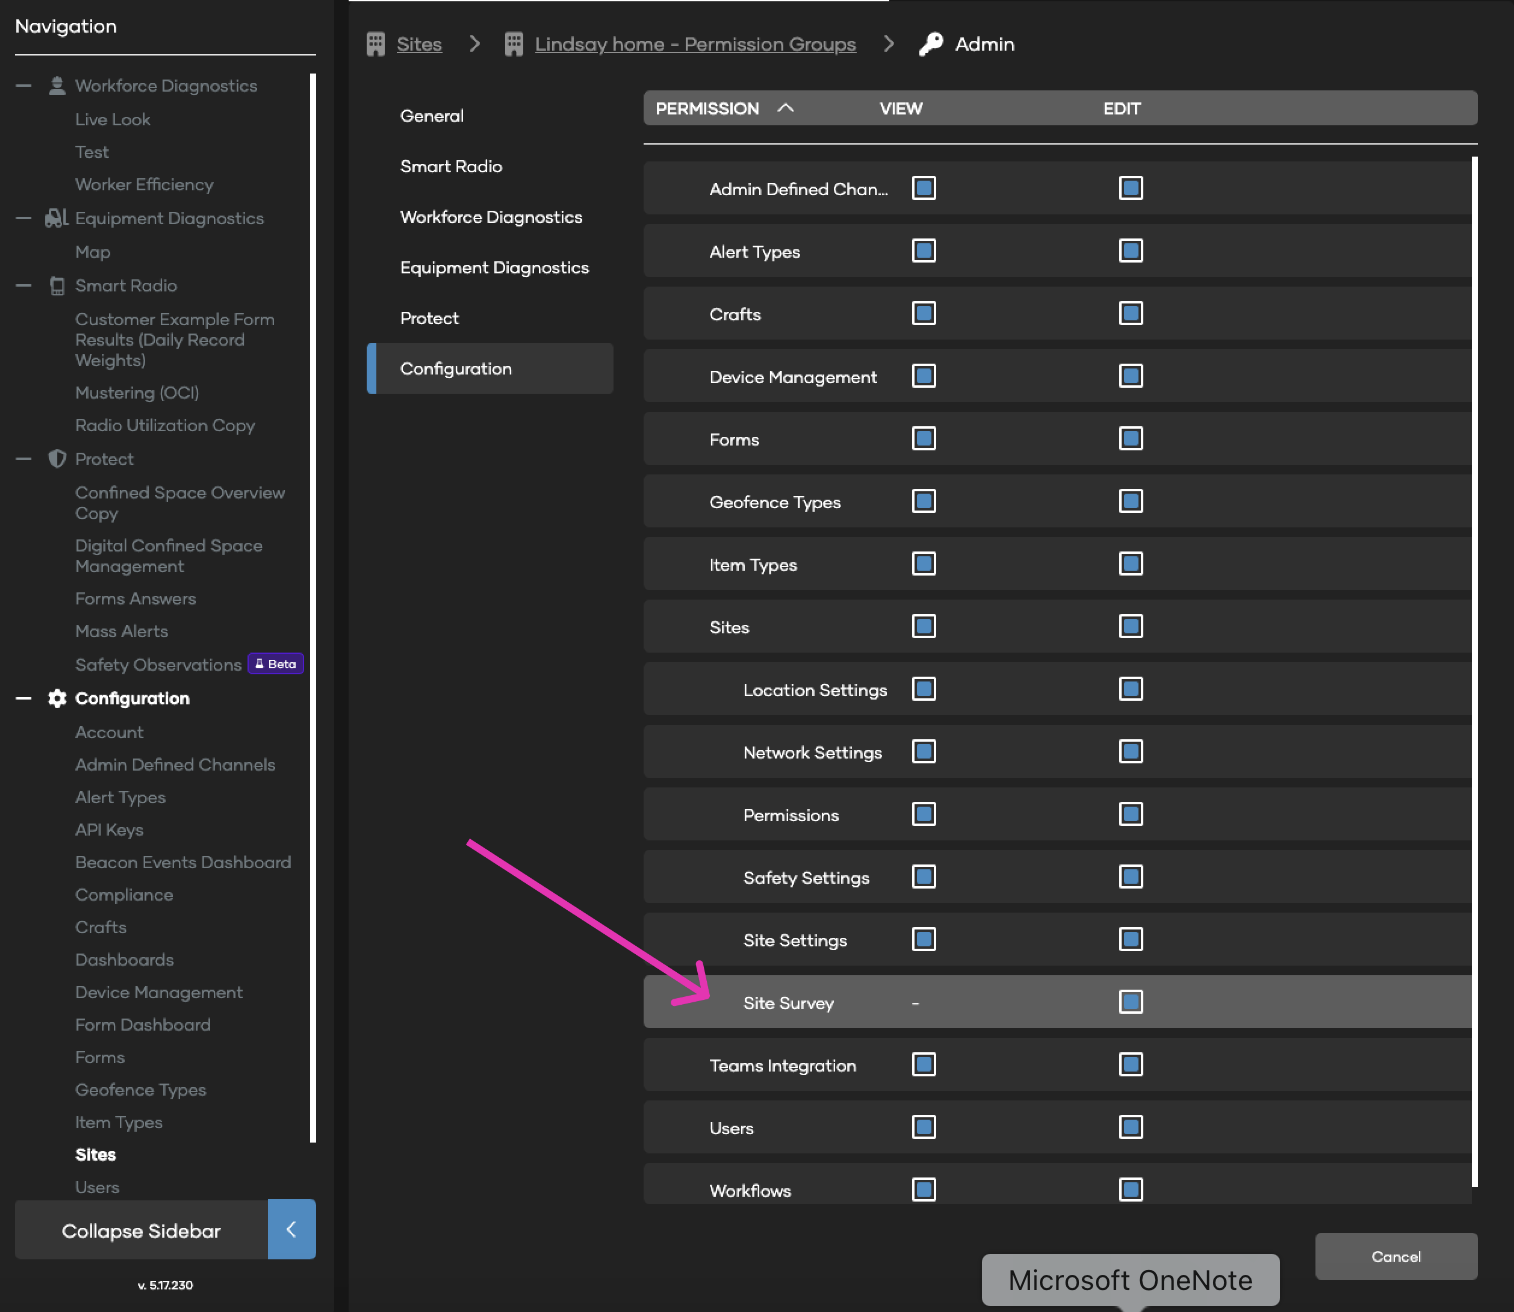Screen dimensions: 1514x1312
Task: Toggle View checkbox for Sites
Action: [x=924, y=627]
